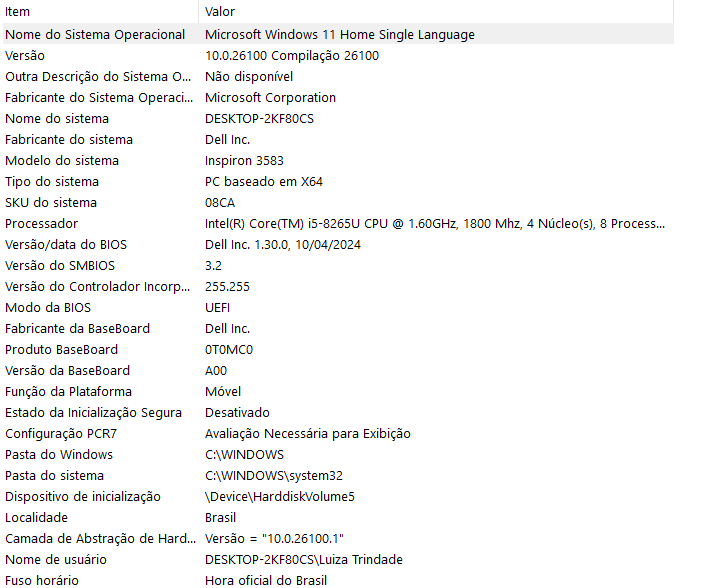Select the value '255.255'
711x588 pixels.
coord(227,287)
